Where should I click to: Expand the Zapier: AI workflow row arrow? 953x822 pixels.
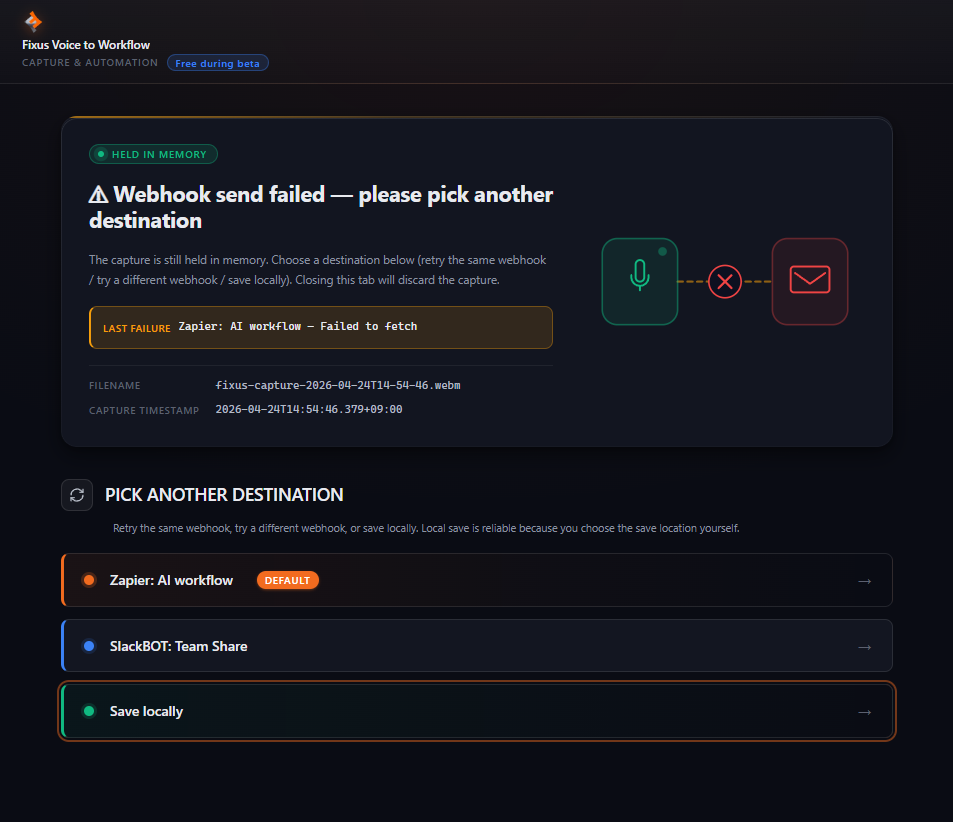pos(864,580)
